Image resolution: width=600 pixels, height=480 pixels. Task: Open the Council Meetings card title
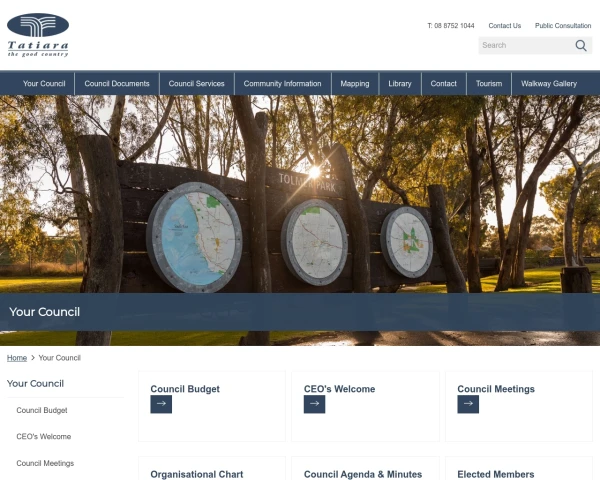click(x=496, y=389)
